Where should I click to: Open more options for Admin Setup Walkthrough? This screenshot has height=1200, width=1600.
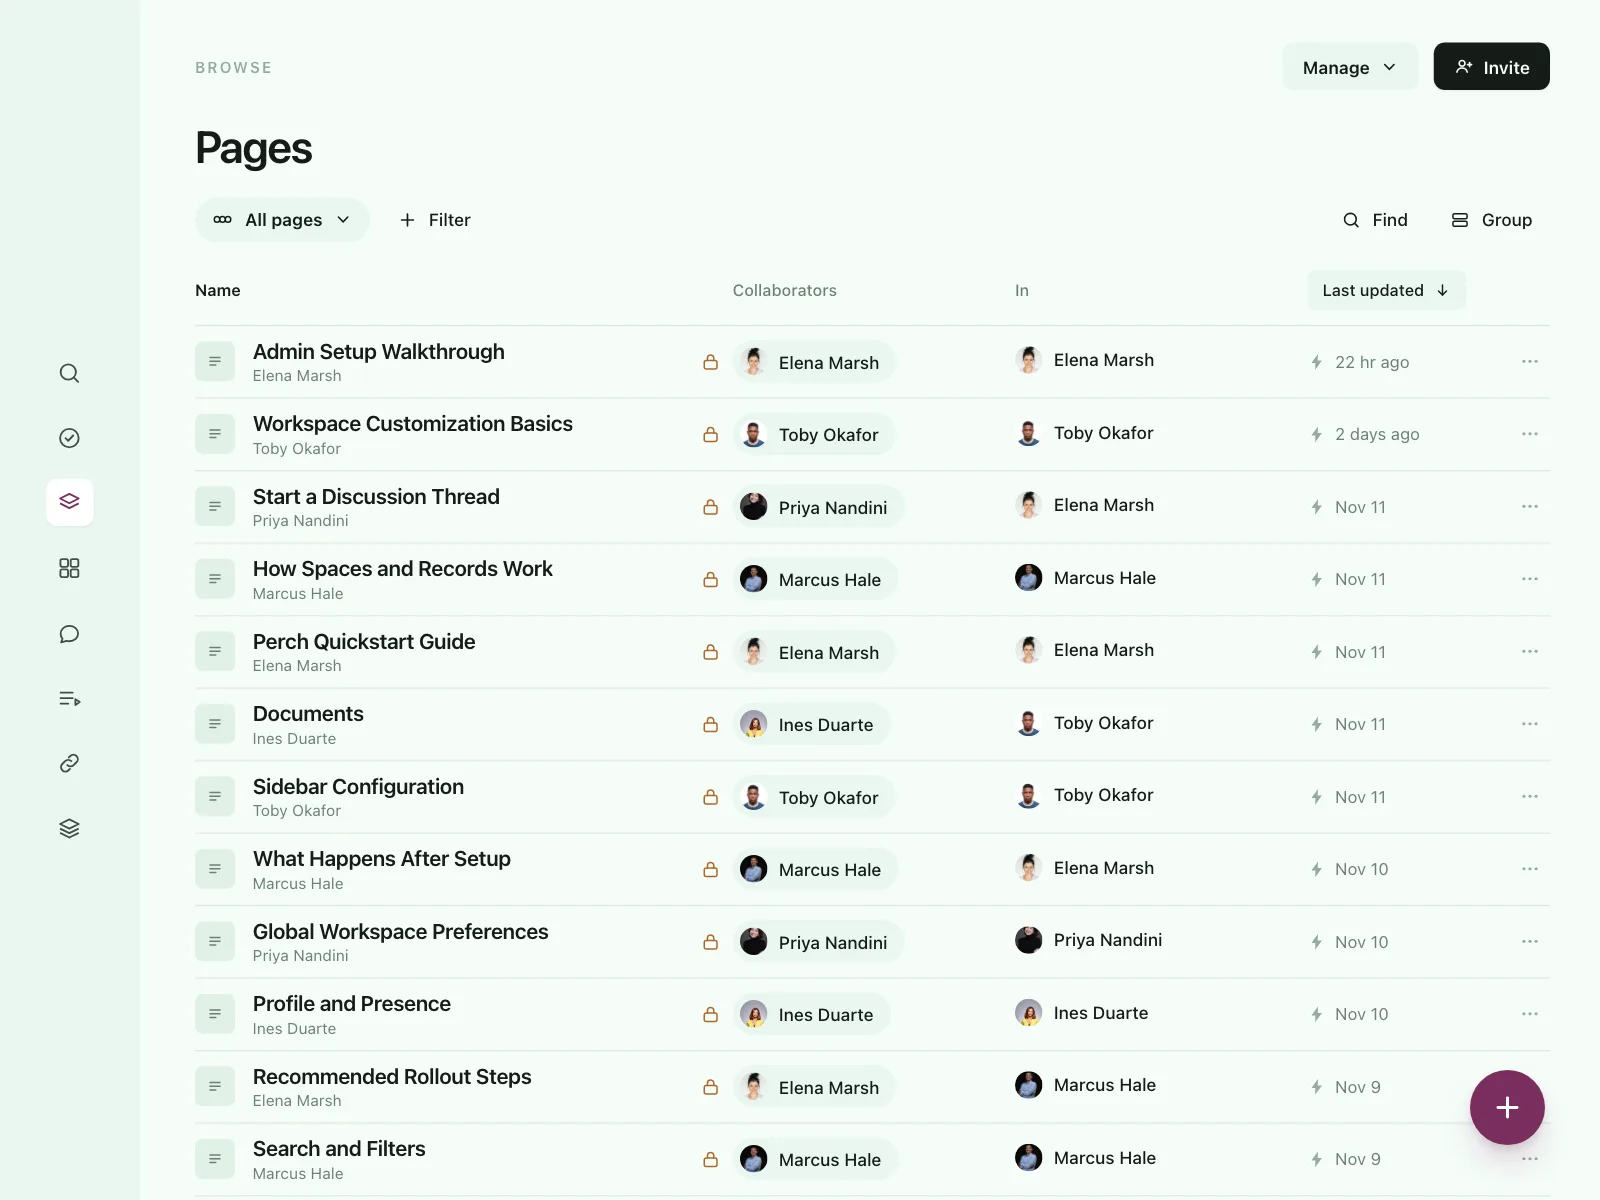[1529, 361]
